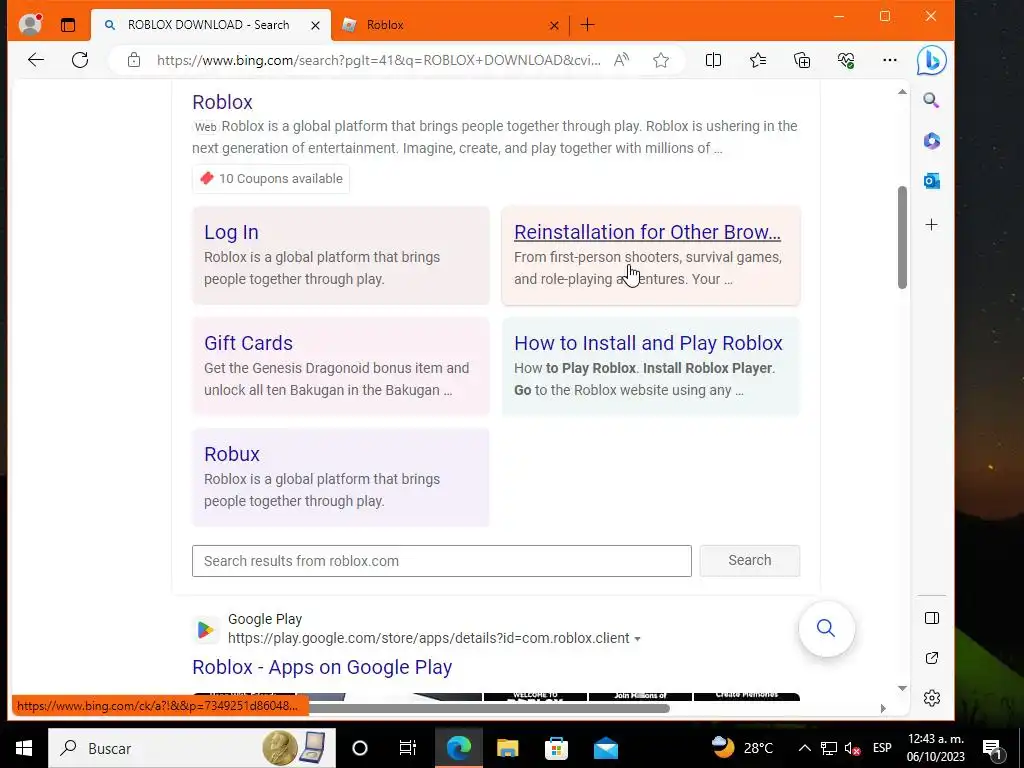1024x768 pixels.
Task: Click floating round search button
Action: [x=826, y=628]
